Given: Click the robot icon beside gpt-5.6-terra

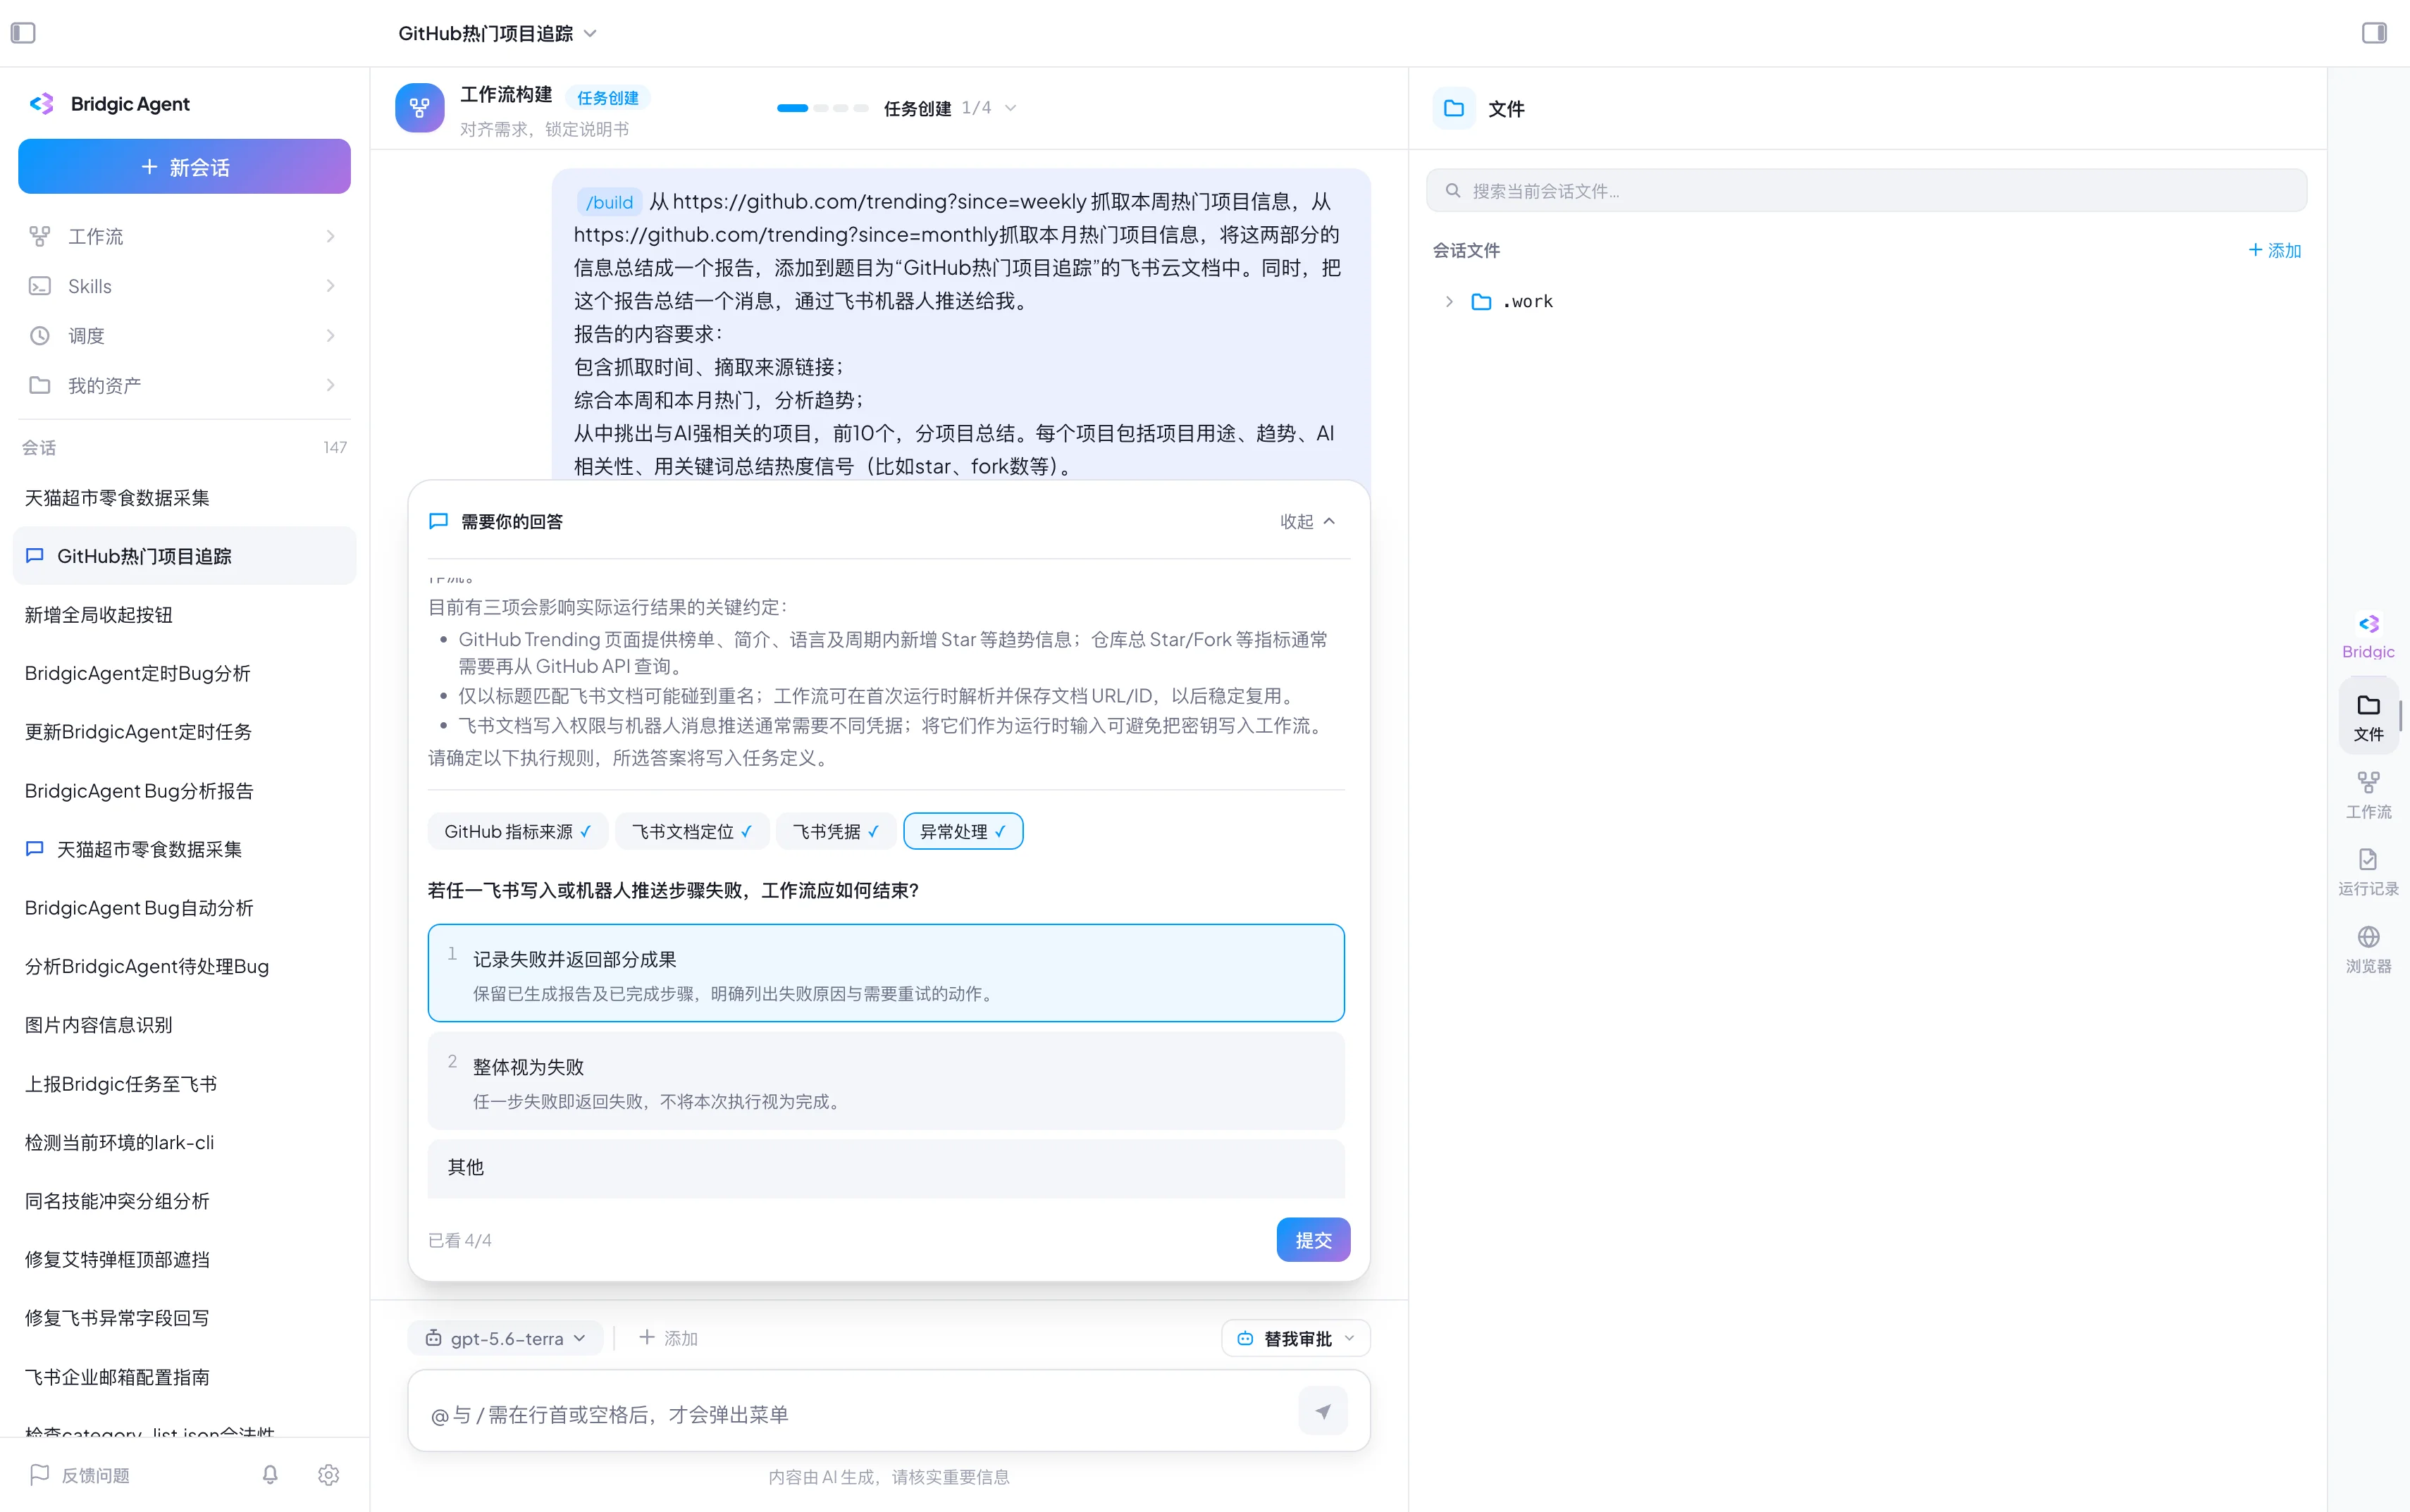Looking at the screenshot, I should click(433, 1338).
